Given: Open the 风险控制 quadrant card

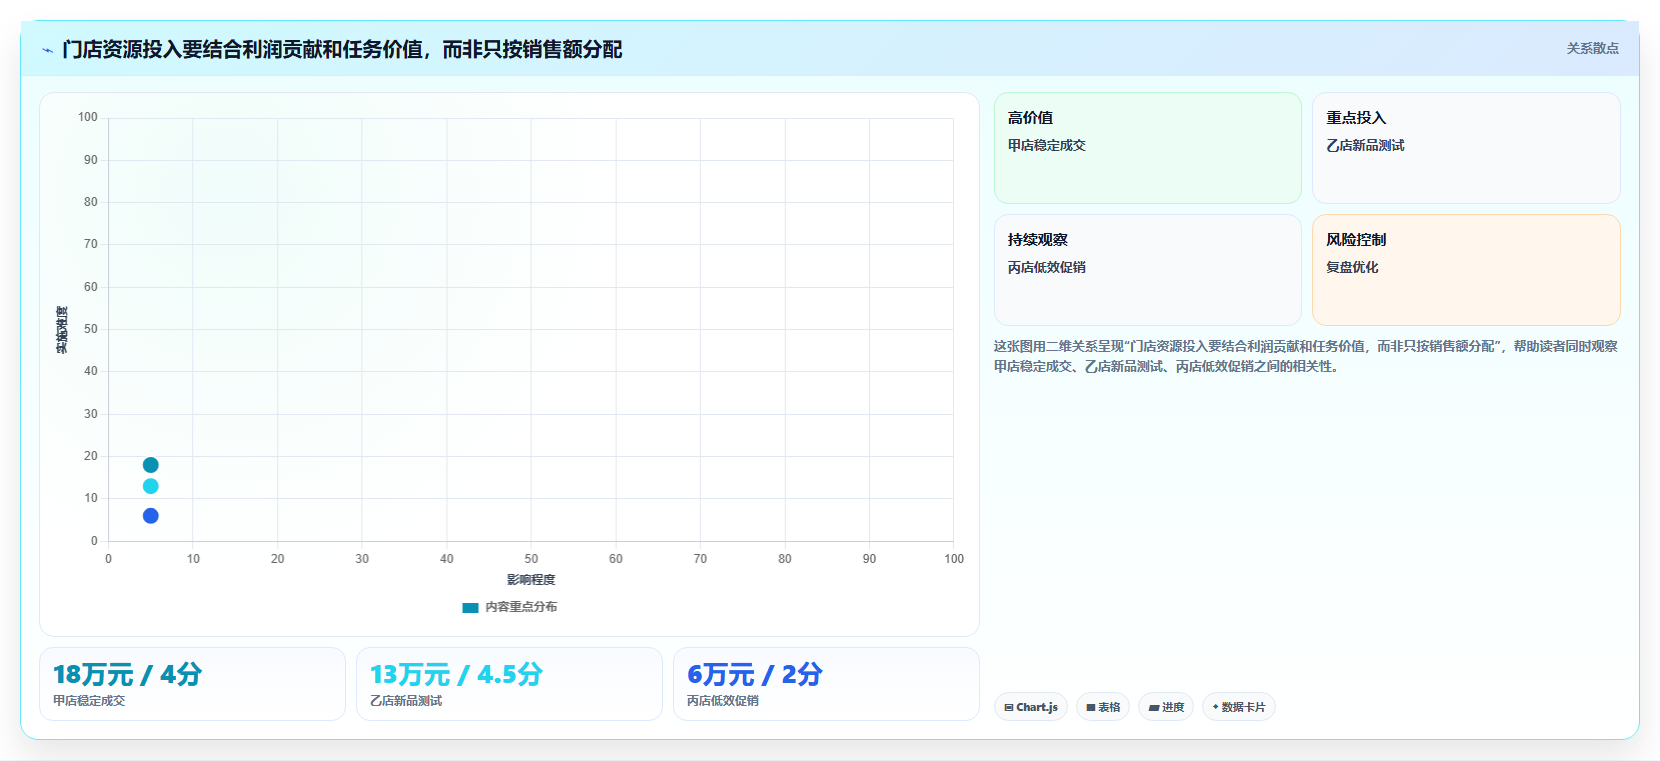Looking at the screenshot, I should pos(1466,270).
